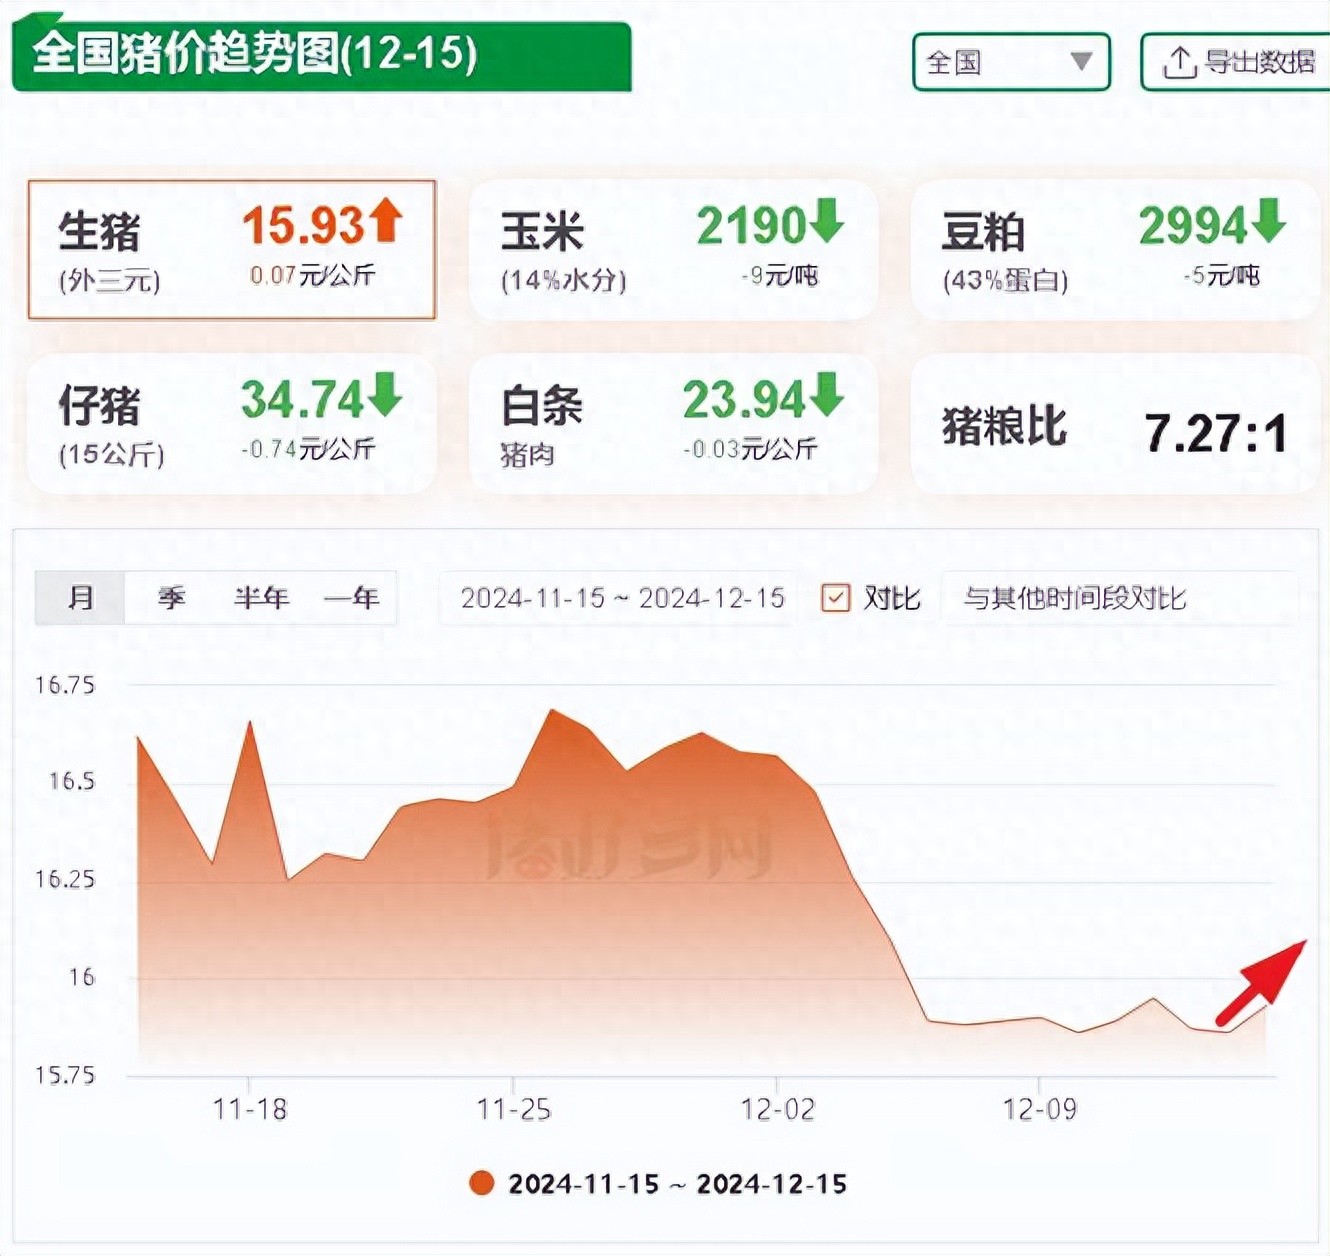Toggle the orange legend dot for 2024-11-15 ~ 2024-12-15
Viewport: 1330px width, 1256px height.
482,1184
